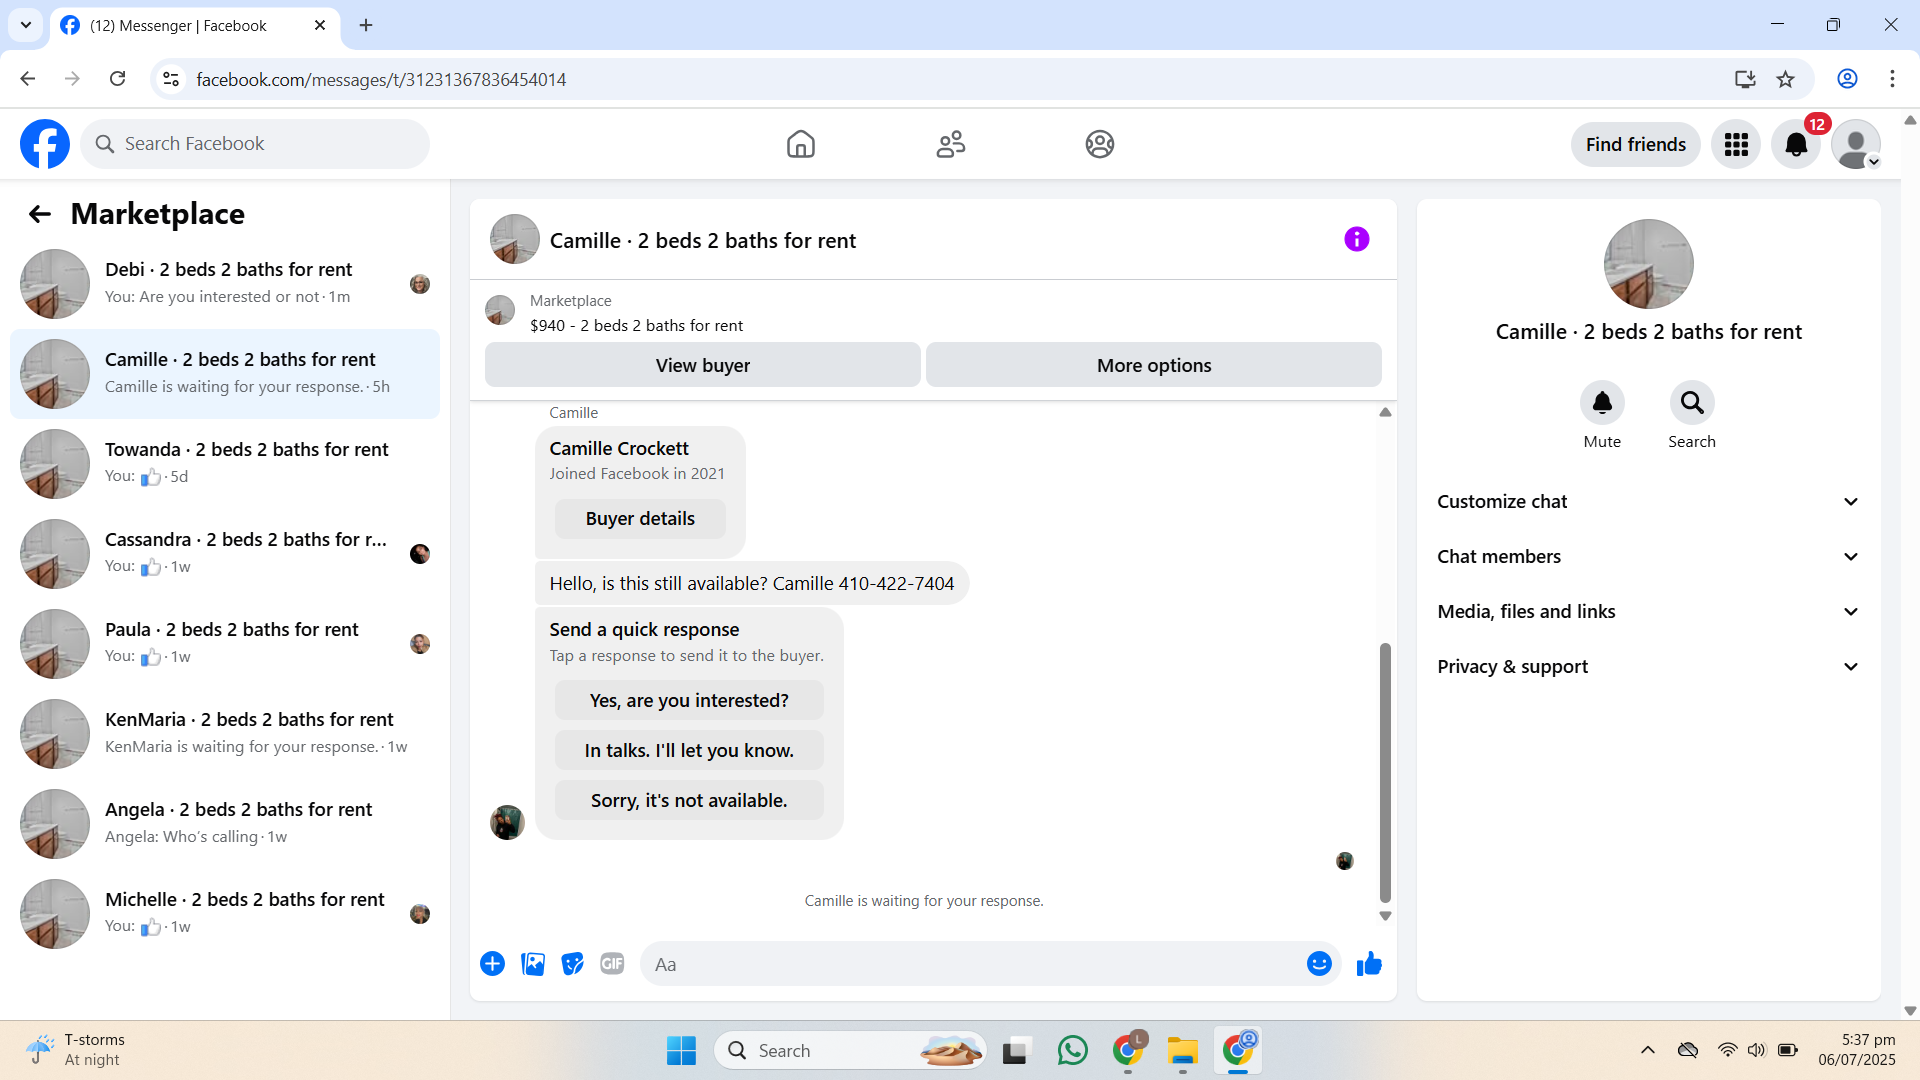Open the T-storms weather widget
Image resolution: width=1920 pixels, height=1080 pixels.
click(76, 1050)
